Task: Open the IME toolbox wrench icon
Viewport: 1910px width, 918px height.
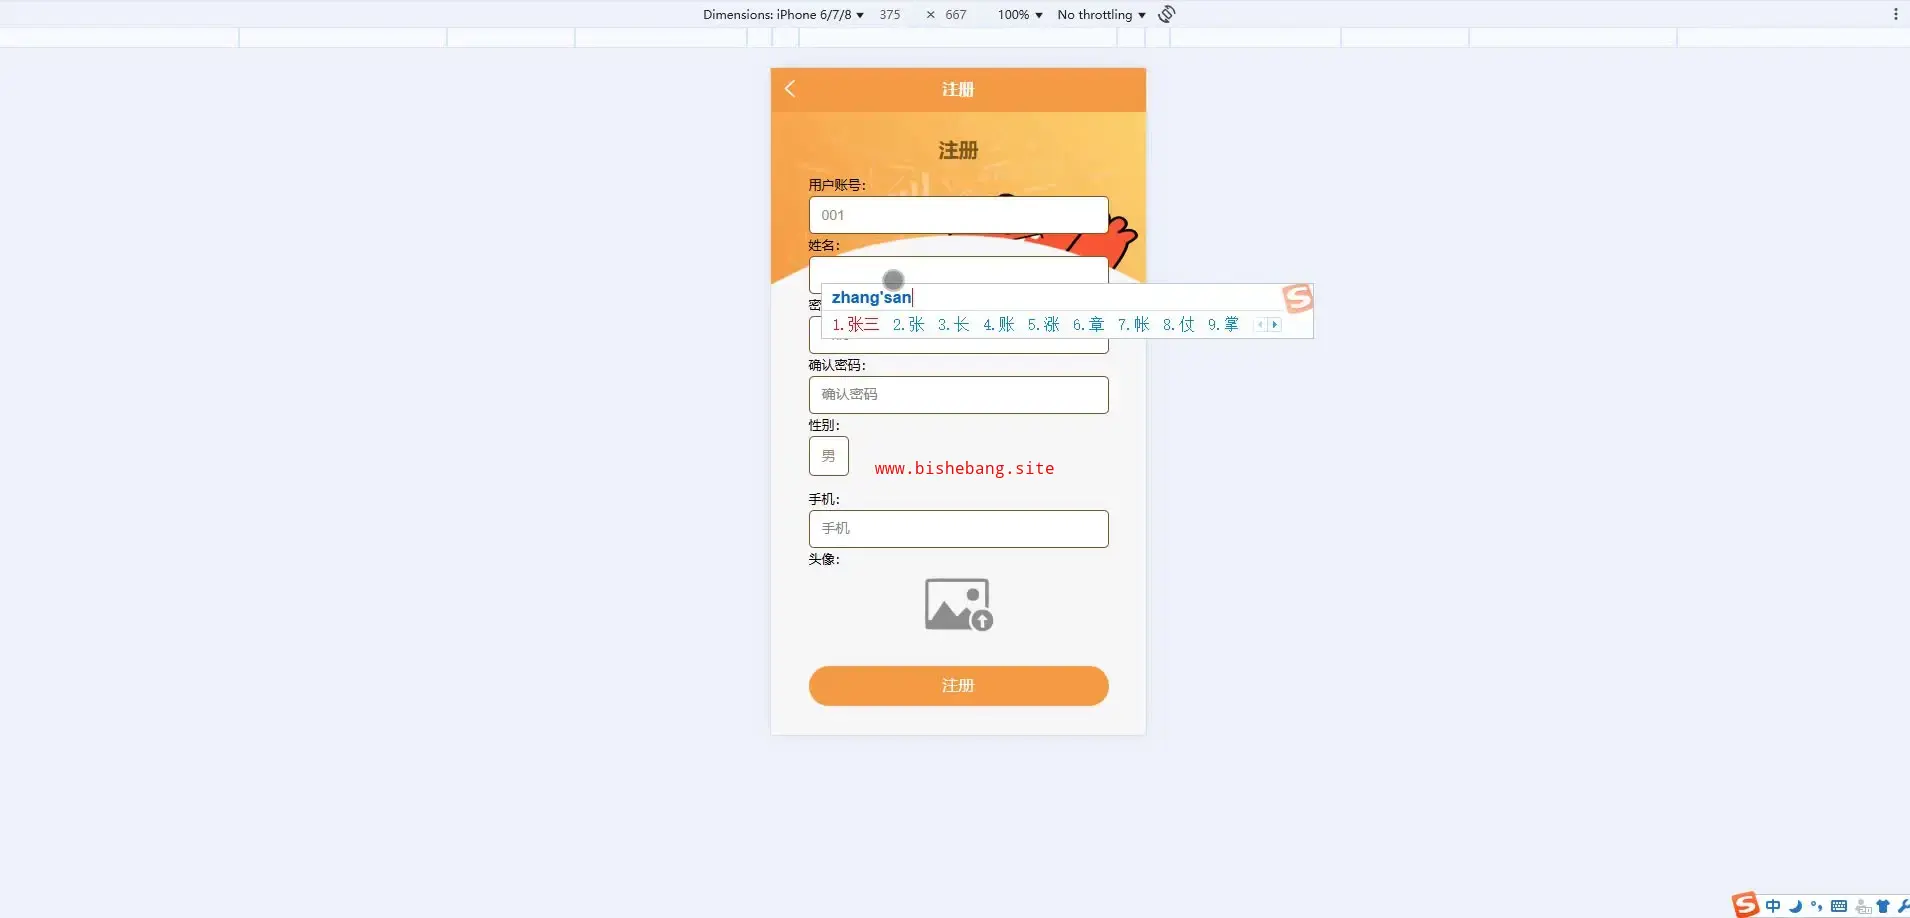Action: click(x=1903, y=906)
